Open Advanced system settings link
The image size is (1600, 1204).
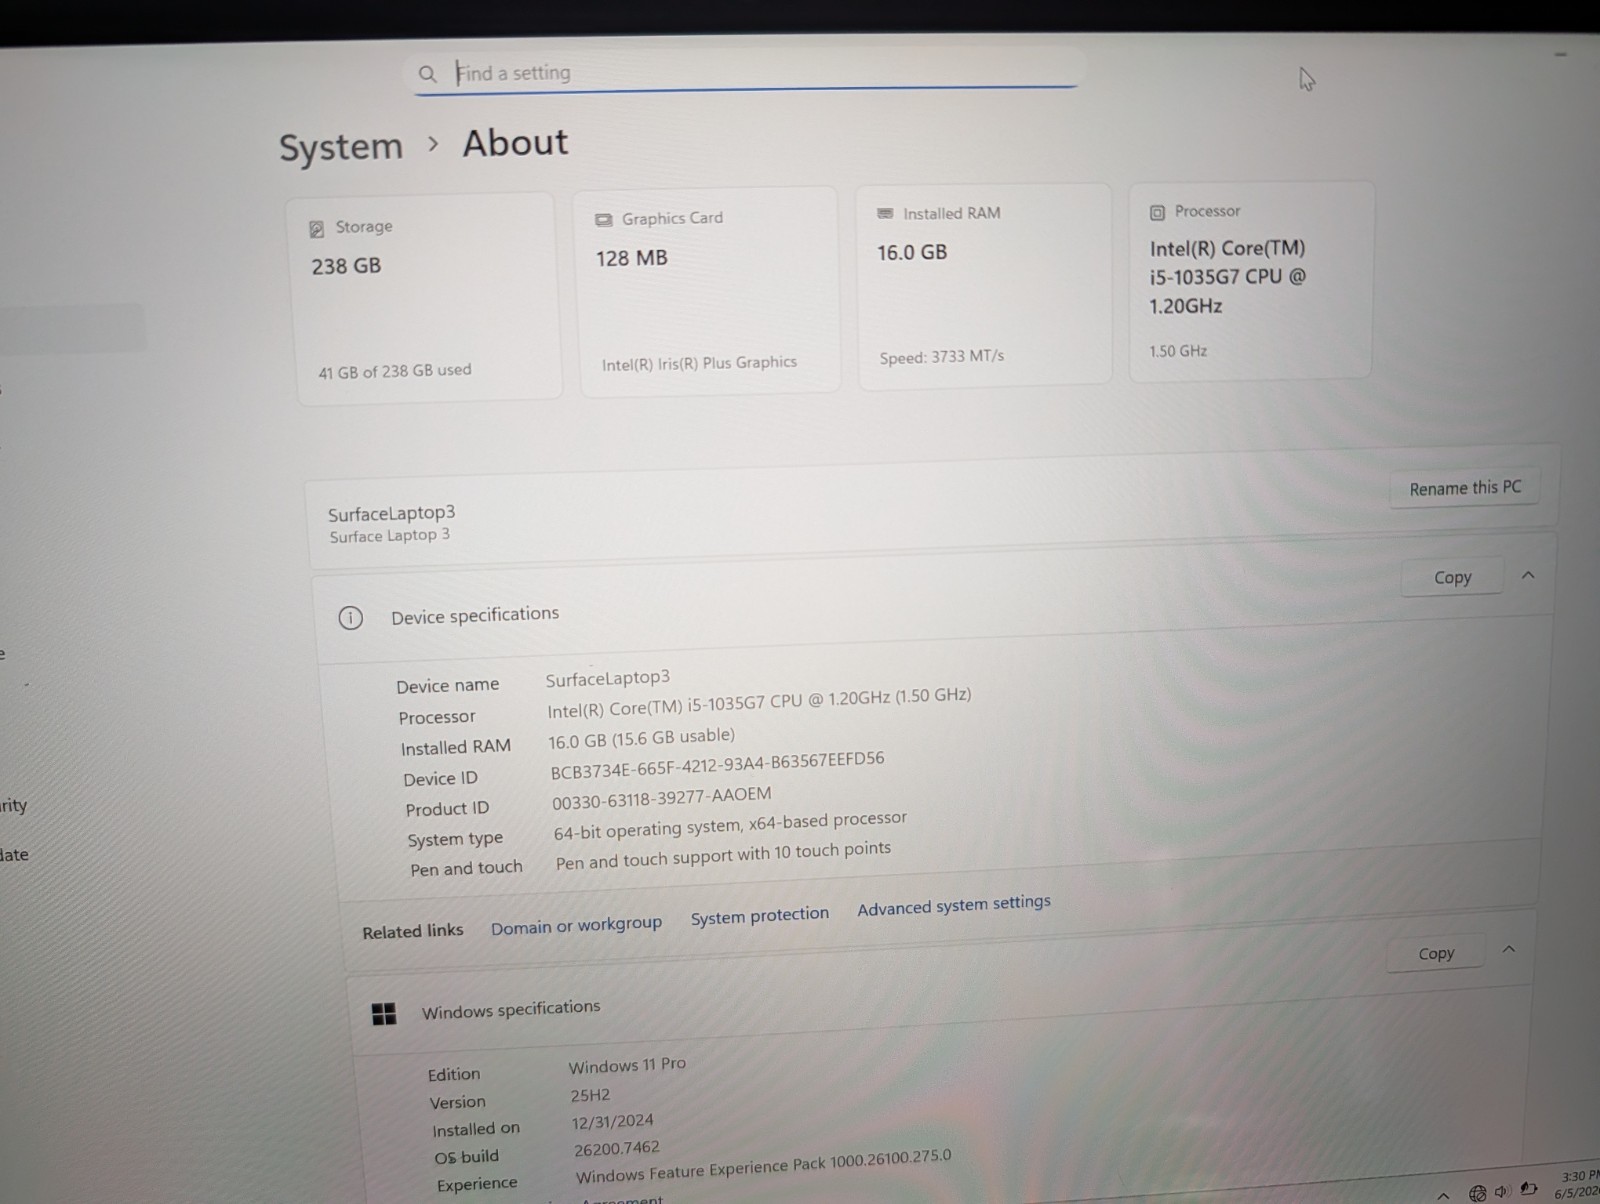[x=954, y=905]
